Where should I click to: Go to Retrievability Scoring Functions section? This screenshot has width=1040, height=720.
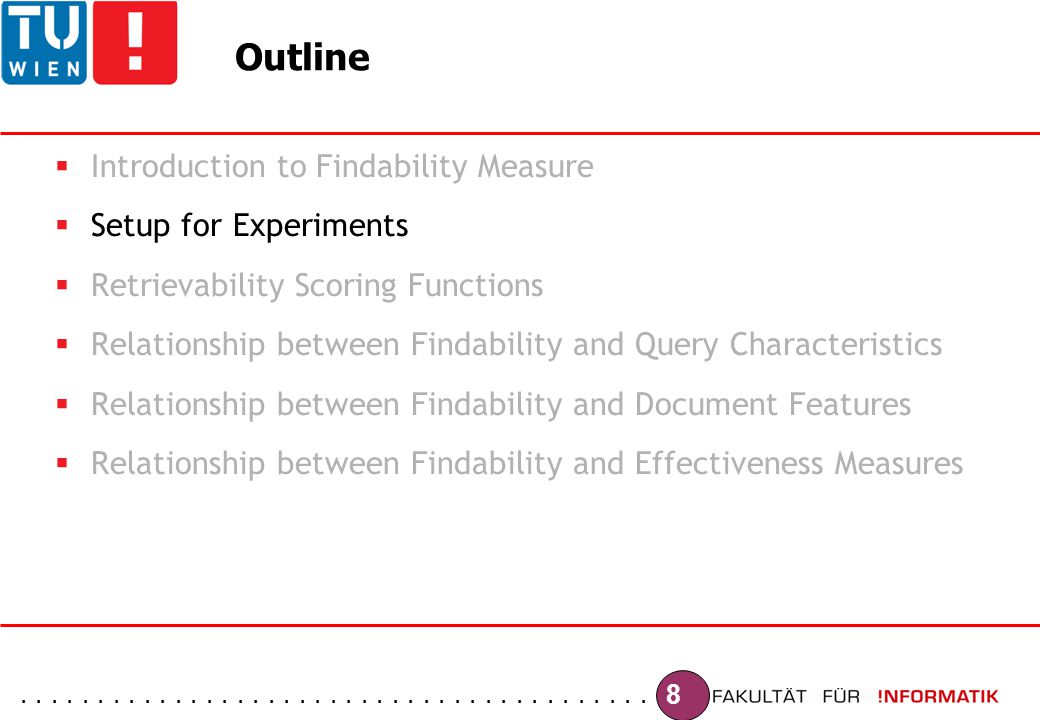coord(317,286)
